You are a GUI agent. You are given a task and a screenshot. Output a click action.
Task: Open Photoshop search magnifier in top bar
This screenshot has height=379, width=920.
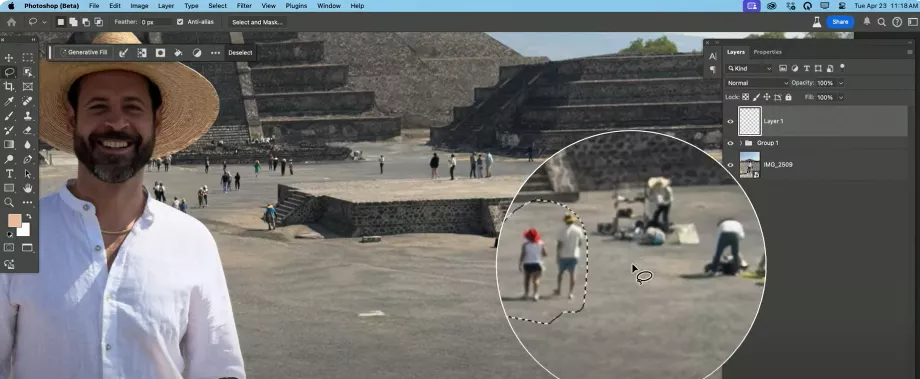tap(881, 22)
